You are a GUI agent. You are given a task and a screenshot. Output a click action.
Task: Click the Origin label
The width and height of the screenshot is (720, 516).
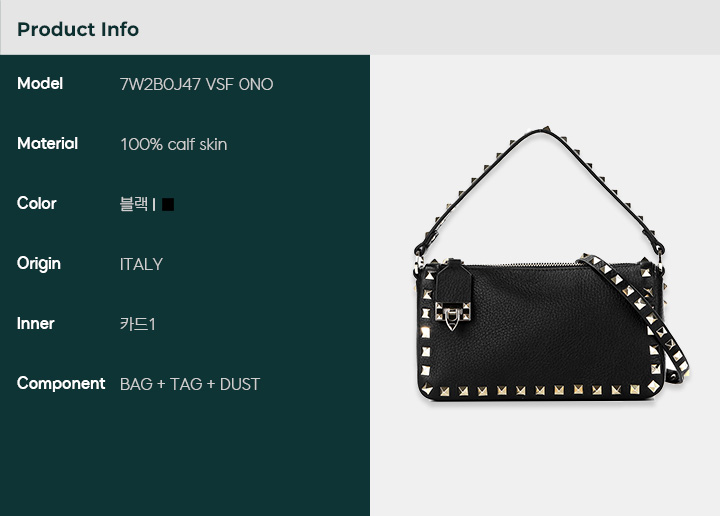(39, 264)
